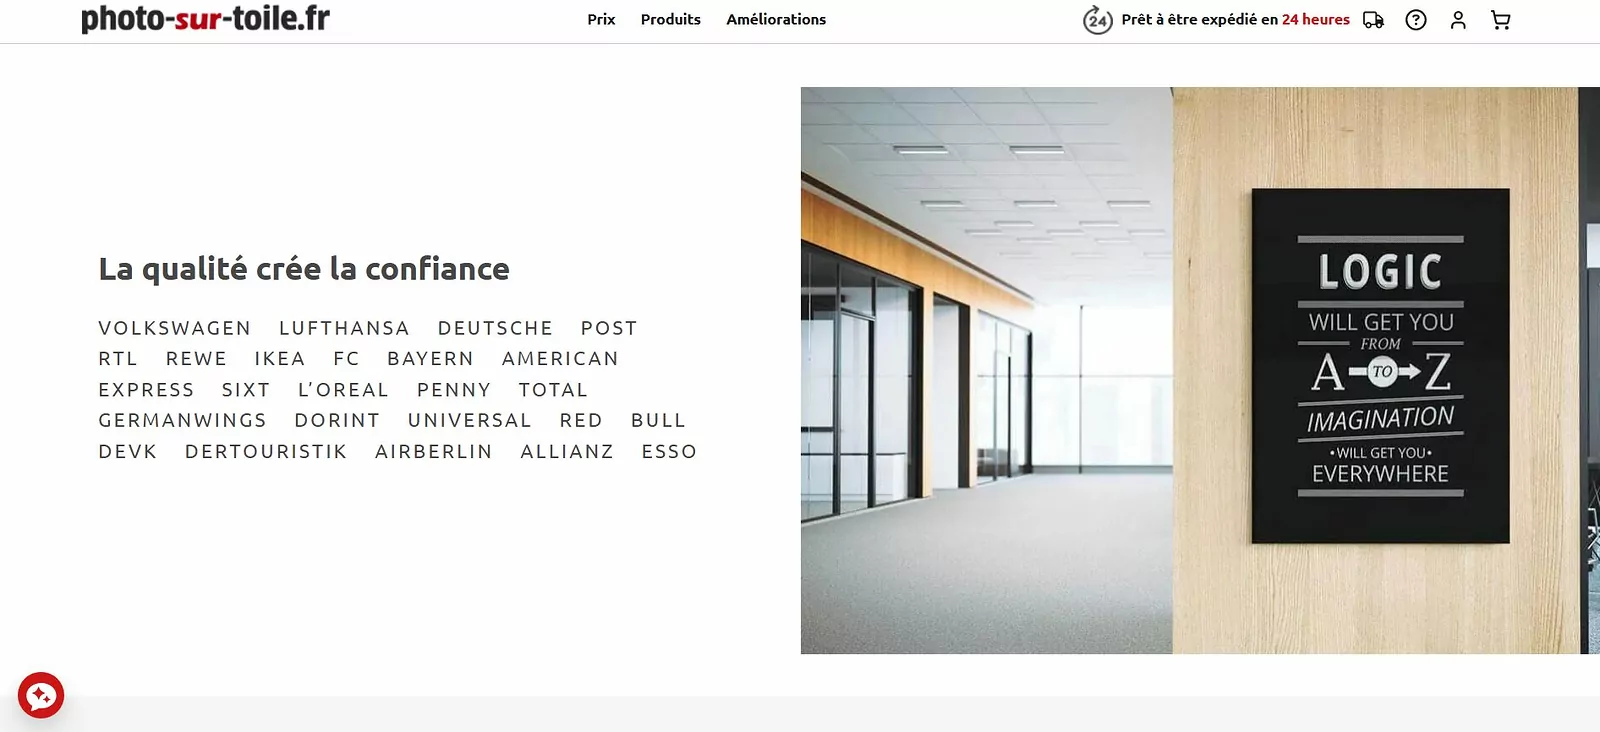Image resolution: width=1600 pixels, height=732 pixels.
Task: Click the TOTAL brand name
Action: tap(553, 390)
